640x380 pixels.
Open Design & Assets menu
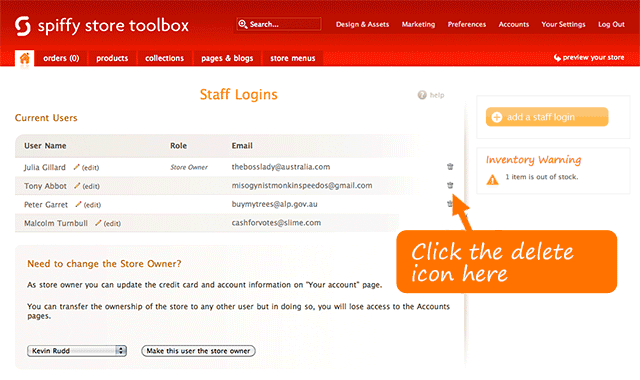362,24
